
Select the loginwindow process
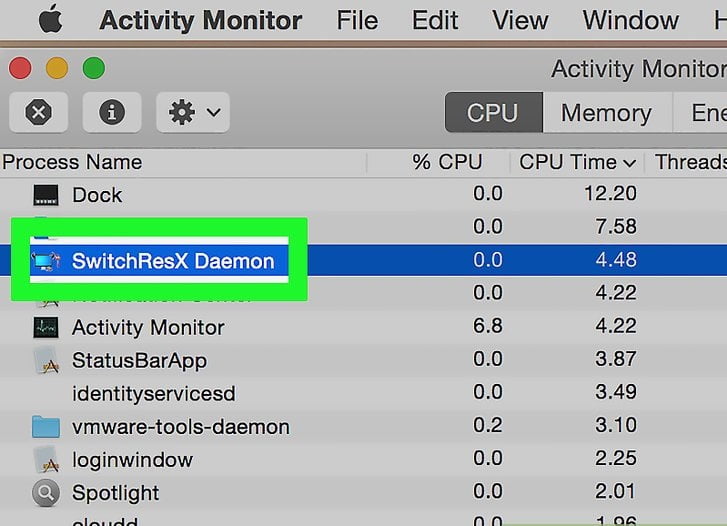(364, 459)
